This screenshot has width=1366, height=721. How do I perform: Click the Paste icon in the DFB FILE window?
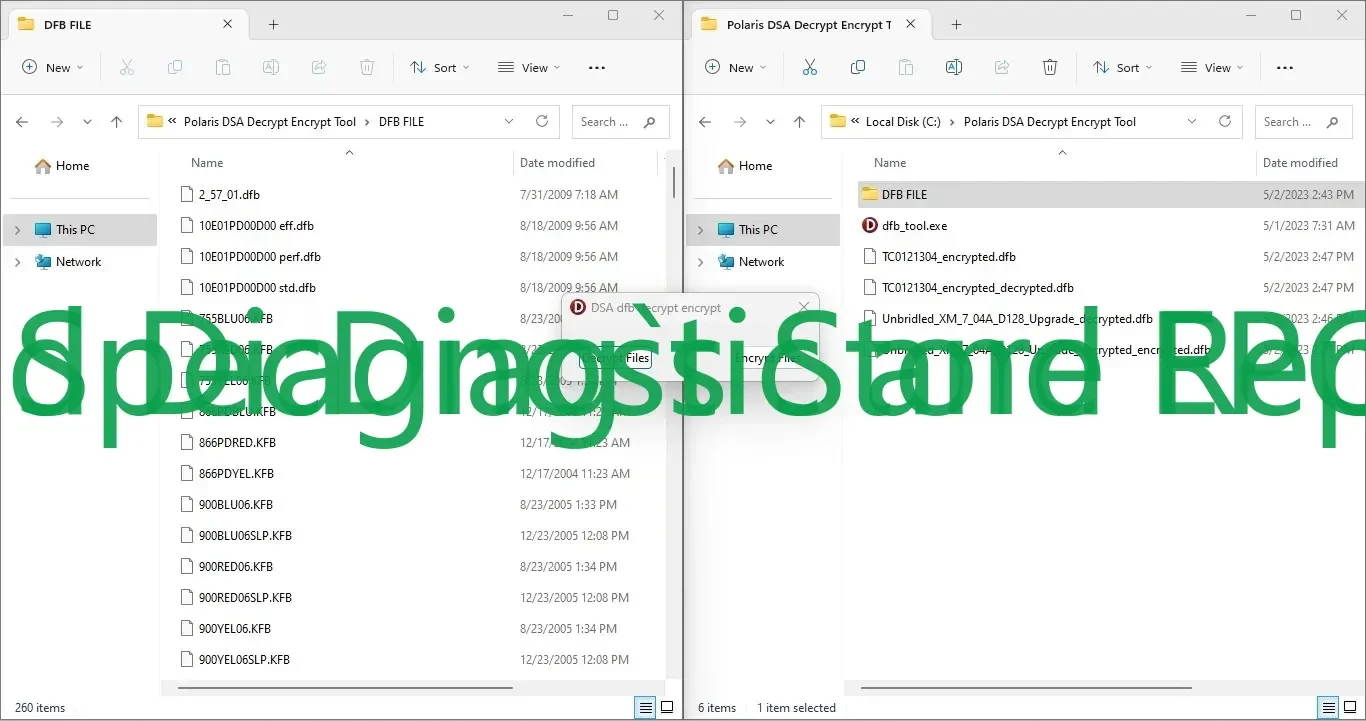click(223, 68)
